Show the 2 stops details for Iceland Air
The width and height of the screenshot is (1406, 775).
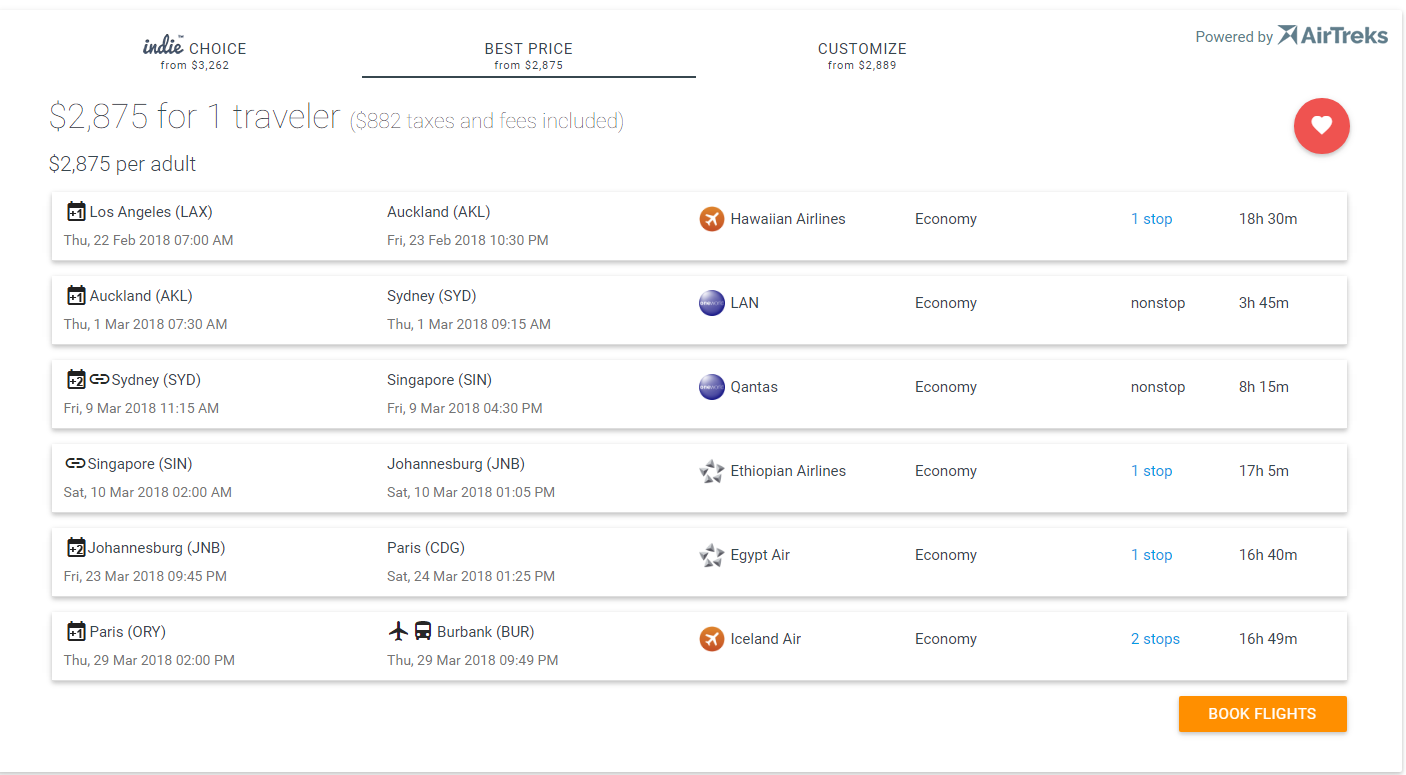[1155, 639]
